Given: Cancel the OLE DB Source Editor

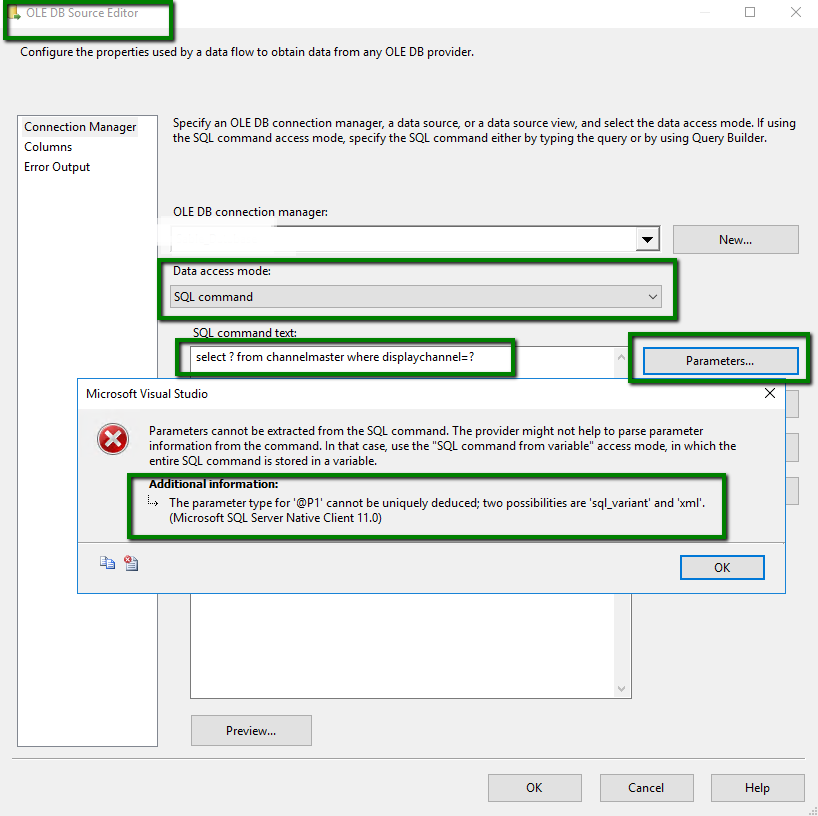Looking at the screenshot, I should point(646,788).
